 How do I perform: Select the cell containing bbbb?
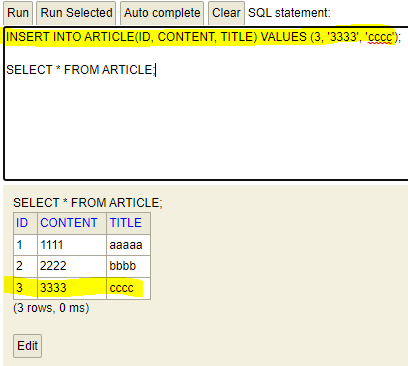tap(128, 266)
